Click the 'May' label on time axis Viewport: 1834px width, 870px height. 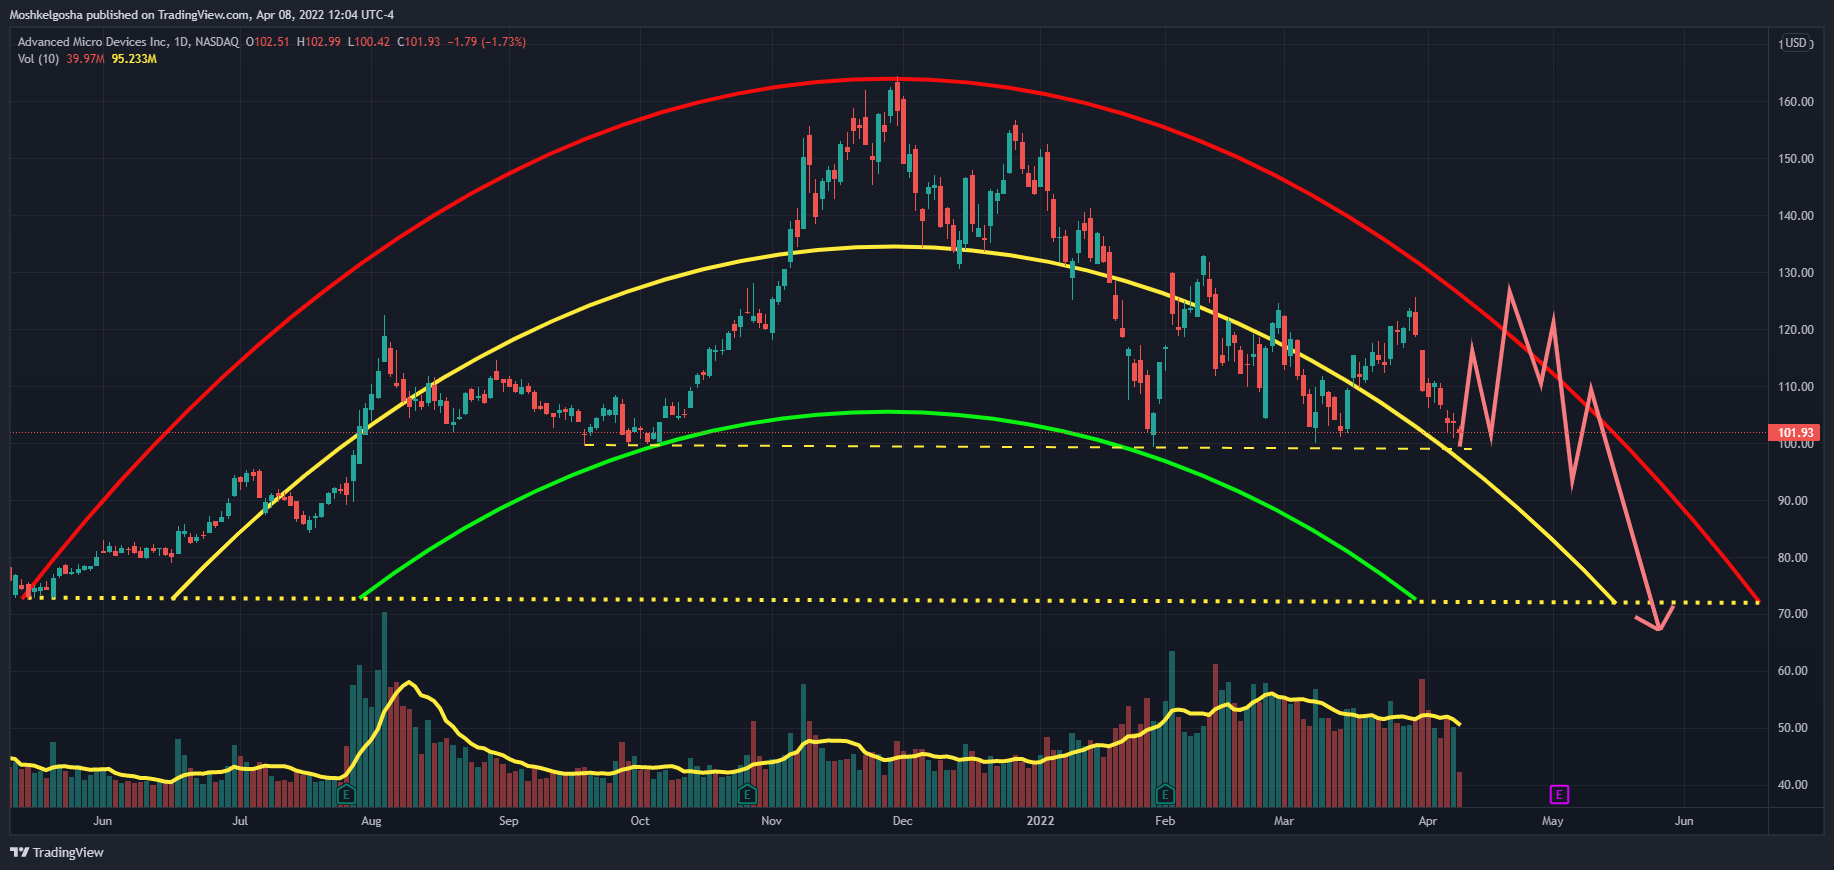[x=1553, y=821]
